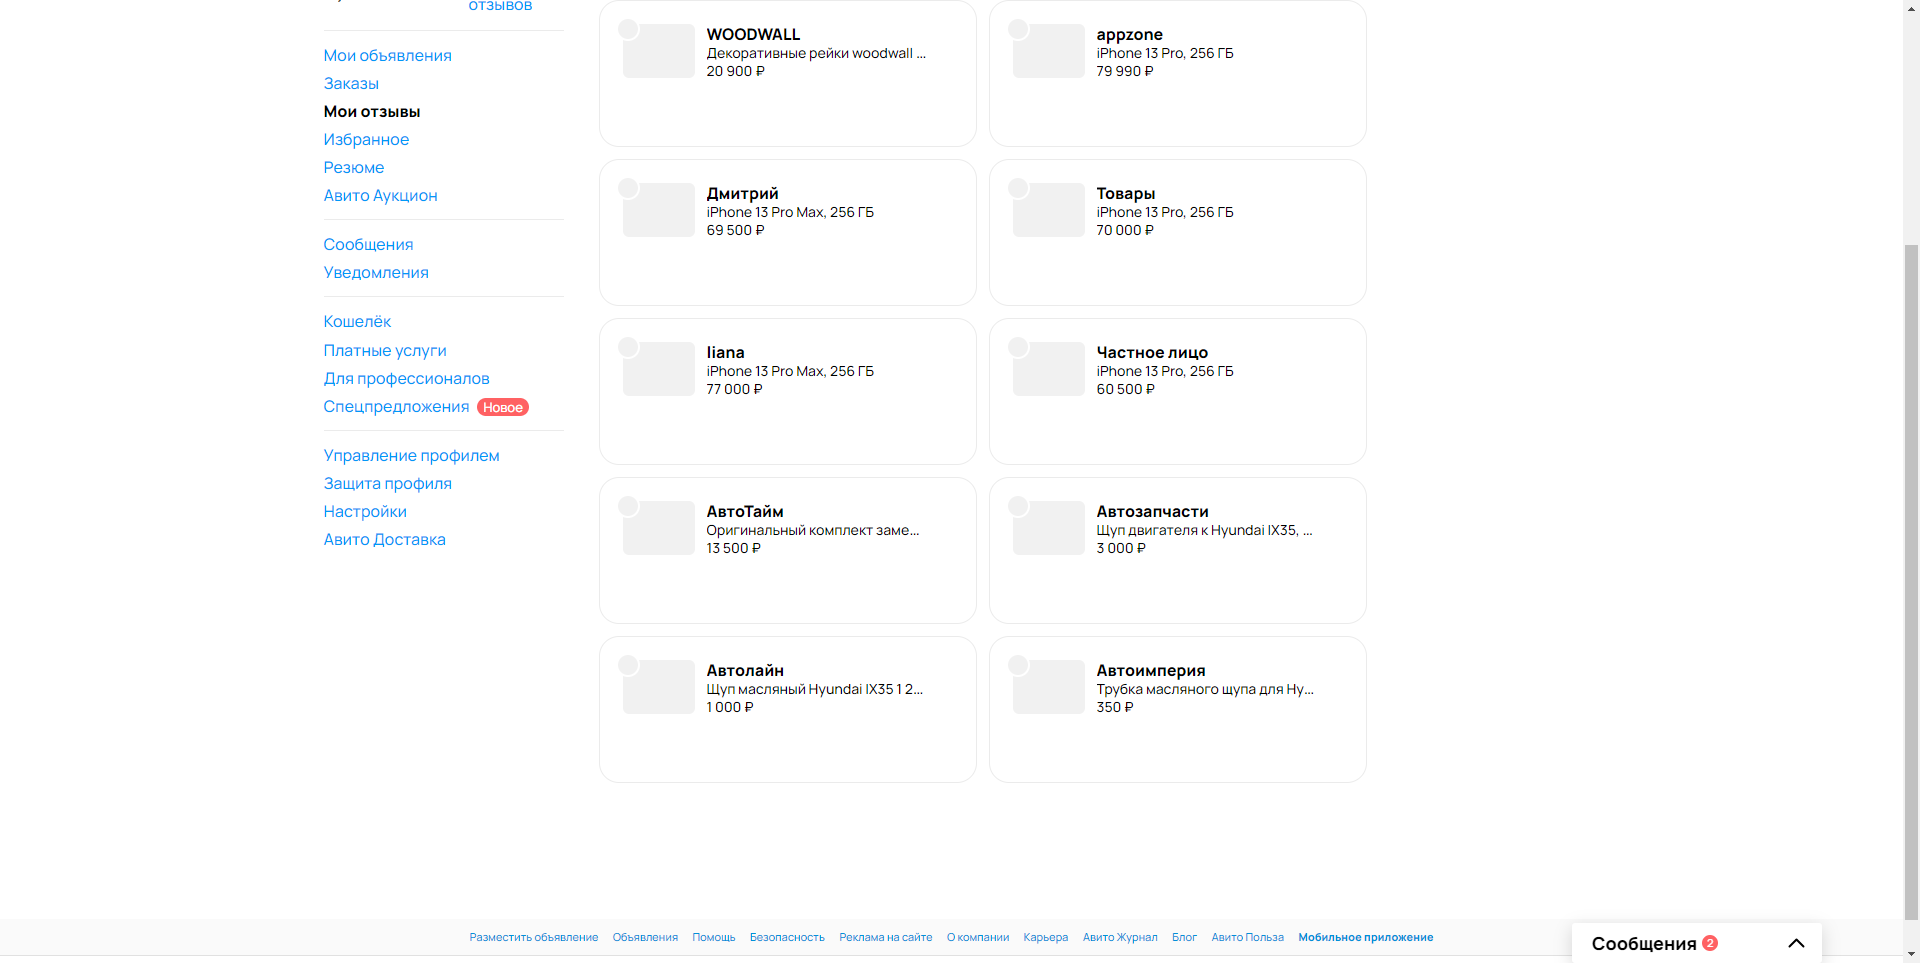
Task: Open Авито Аукцион link
Action: (x=380, y=195)
